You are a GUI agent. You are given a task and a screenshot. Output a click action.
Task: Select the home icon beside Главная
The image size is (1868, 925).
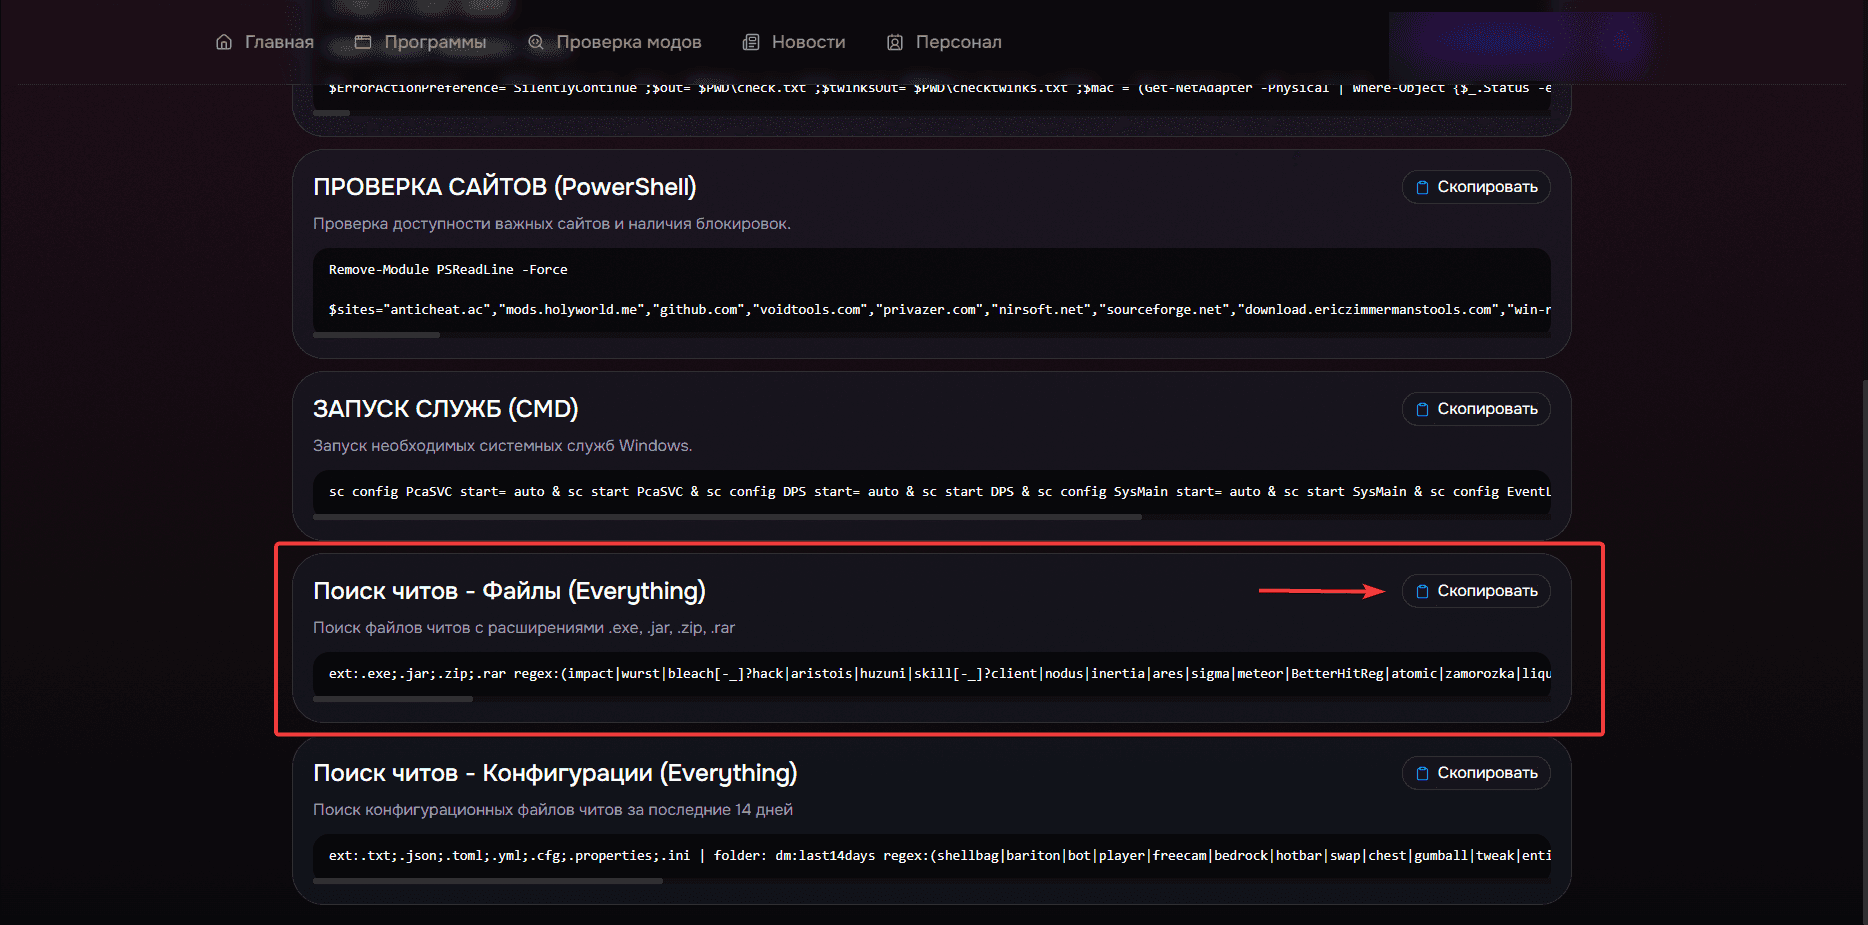(x=224, y=42)
